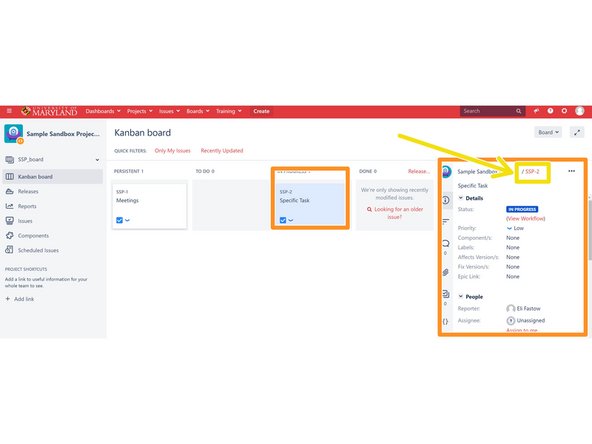Viewport: 592px width, 444px height.
Task: Open the Board dropdown button
Action: click(548, 132)
